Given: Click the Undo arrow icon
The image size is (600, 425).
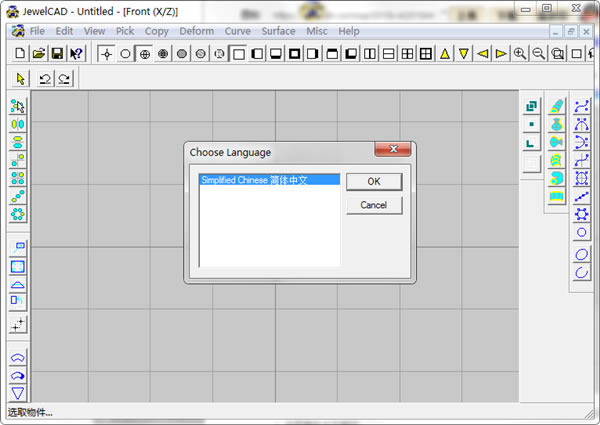Looking at the screenshot, I should point(45,78).
